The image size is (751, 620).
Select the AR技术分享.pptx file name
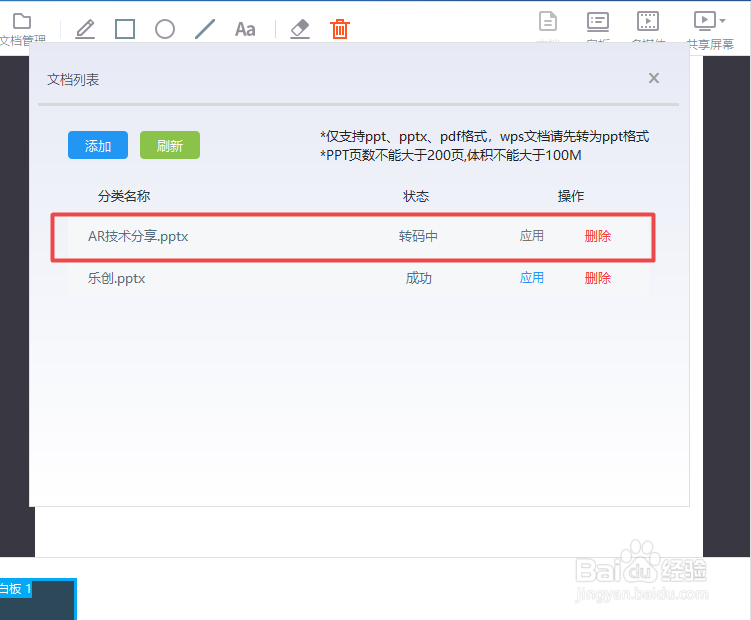pyautogui.click(x=138, y=236)
